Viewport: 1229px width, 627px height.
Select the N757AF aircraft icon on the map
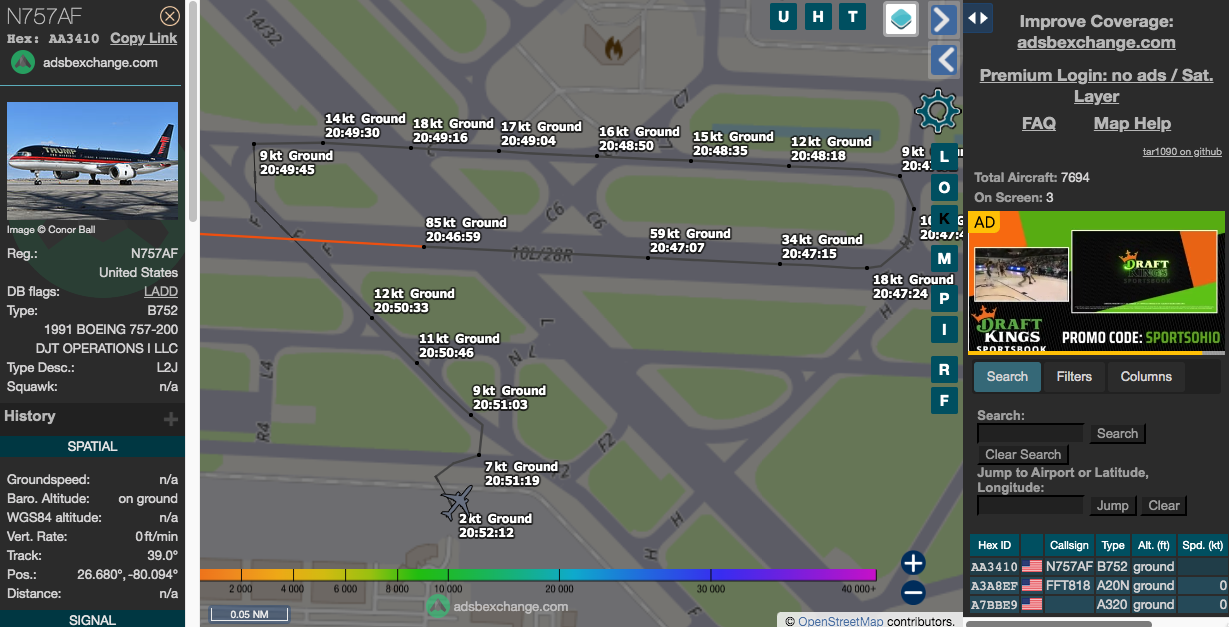coord(456,501)
